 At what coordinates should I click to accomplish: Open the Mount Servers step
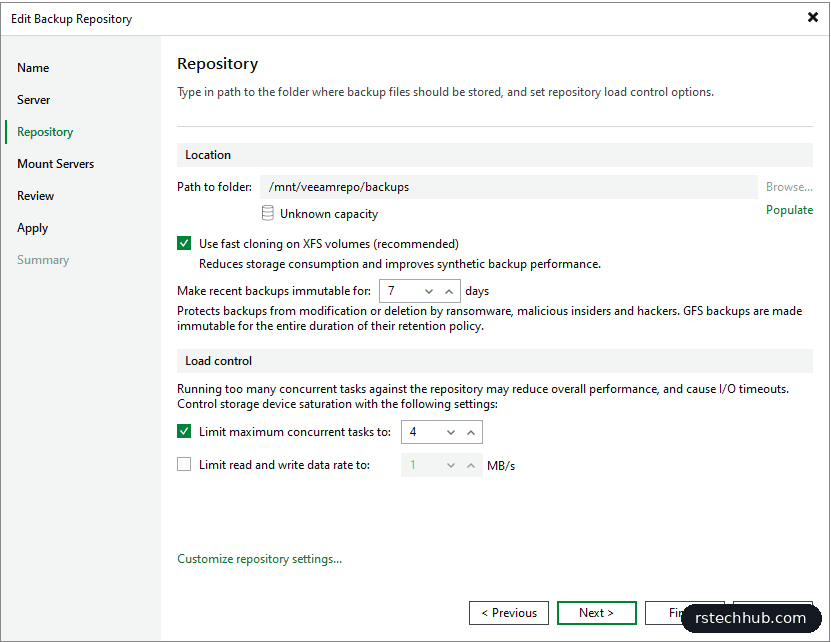pyautogui.click(x=56, y=164)
